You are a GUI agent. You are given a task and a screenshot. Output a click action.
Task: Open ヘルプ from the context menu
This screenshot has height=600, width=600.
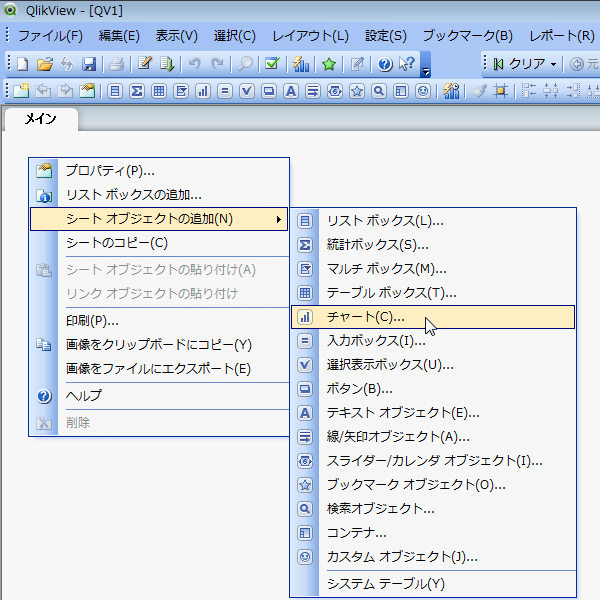(x=159, y=396)
